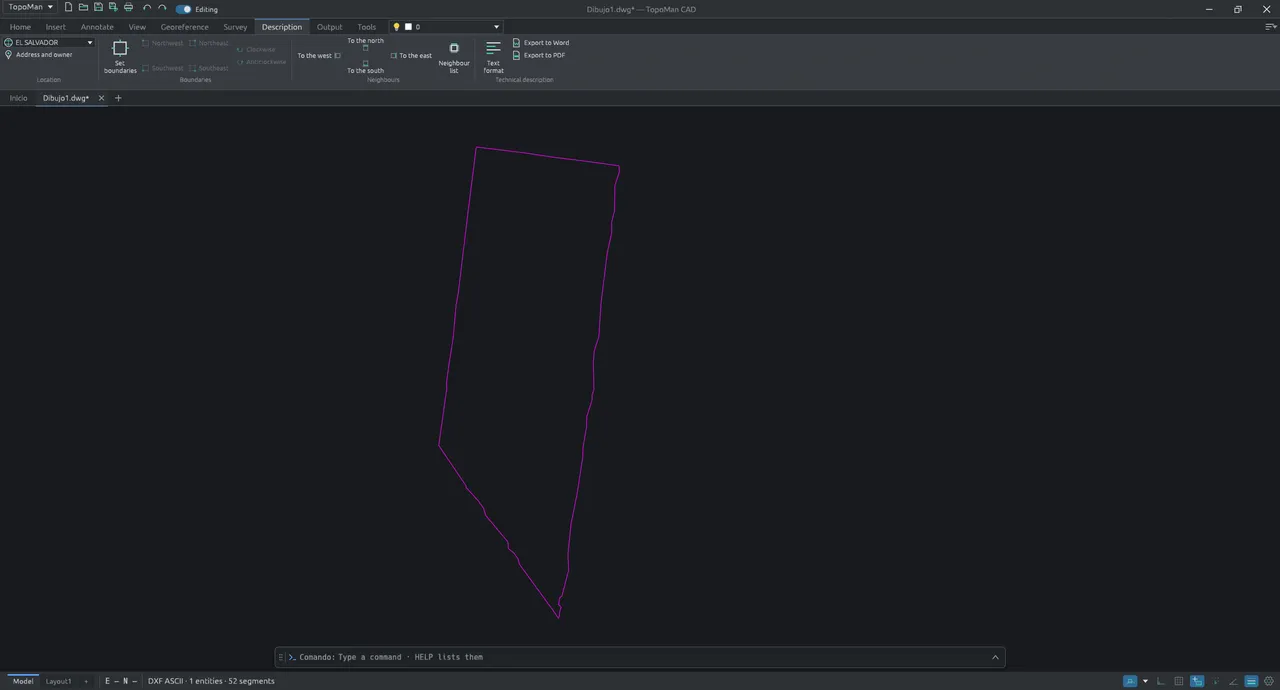Expand the command history with the chevron
The height and width of the screenshot is (690, 1280).
point(995,657)
